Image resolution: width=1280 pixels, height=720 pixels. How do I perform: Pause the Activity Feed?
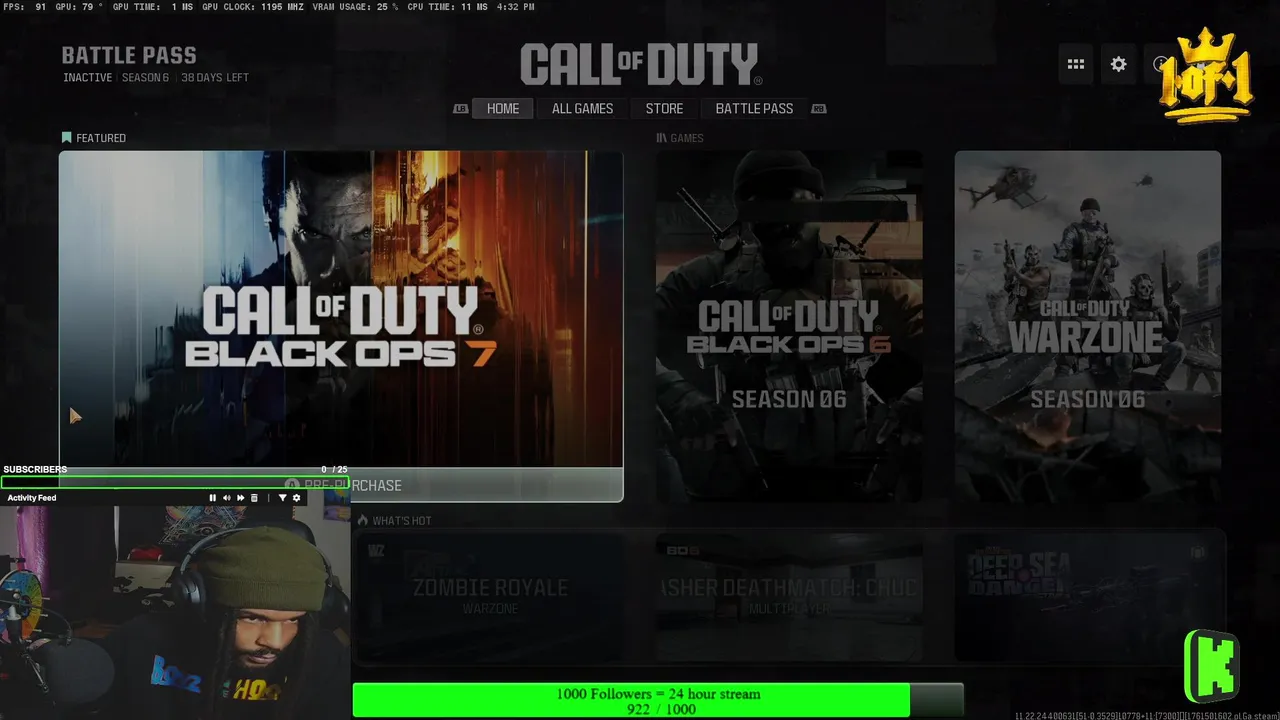212,498
